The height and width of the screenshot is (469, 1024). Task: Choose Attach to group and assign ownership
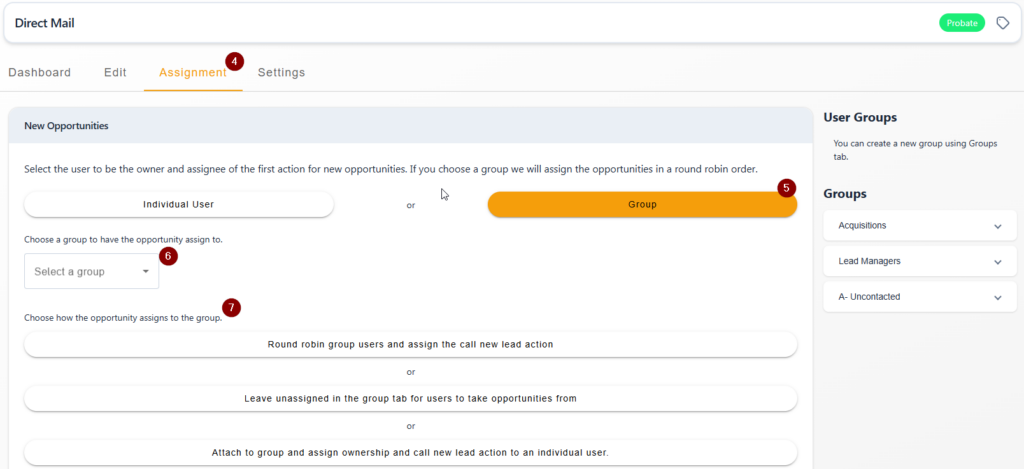coord(410,452)
